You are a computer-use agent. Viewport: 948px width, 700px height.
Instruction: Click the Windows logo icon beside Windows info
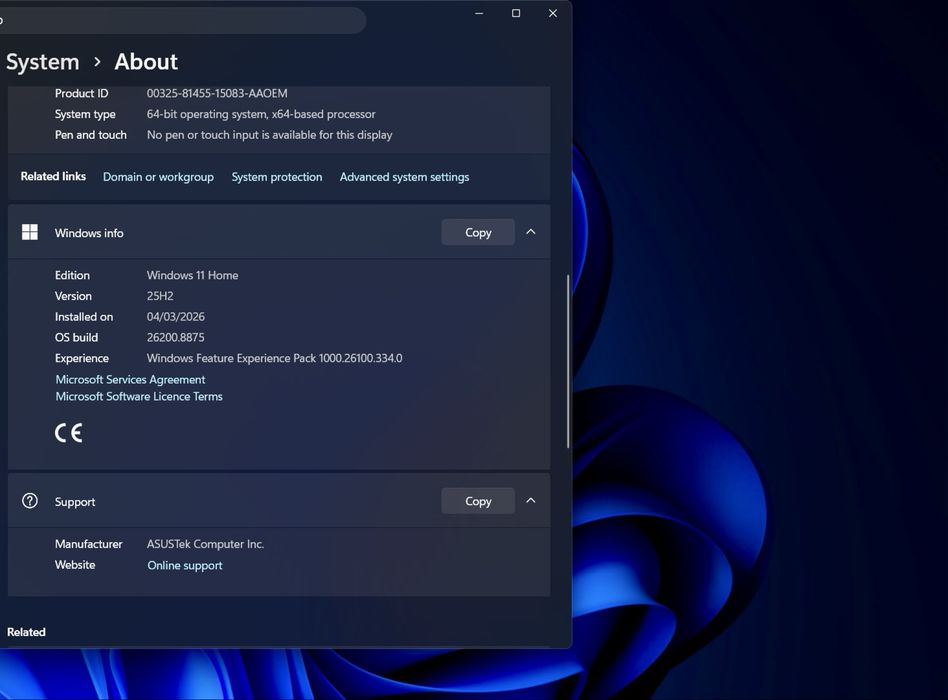point(30,232)
